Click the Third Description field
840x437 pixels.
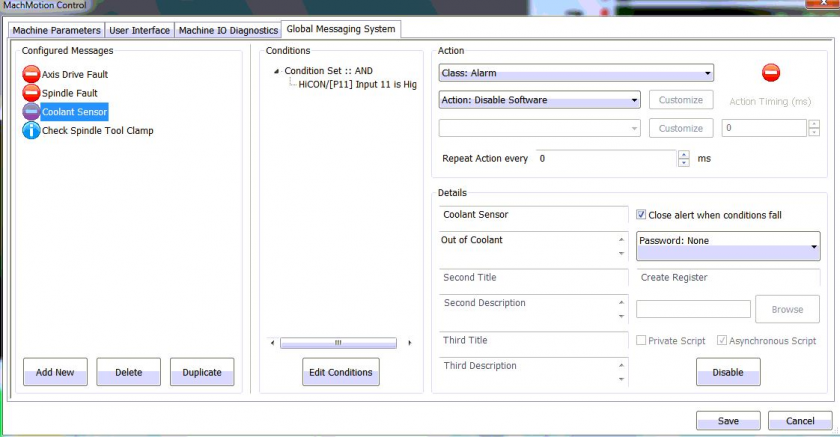point(534,372)
